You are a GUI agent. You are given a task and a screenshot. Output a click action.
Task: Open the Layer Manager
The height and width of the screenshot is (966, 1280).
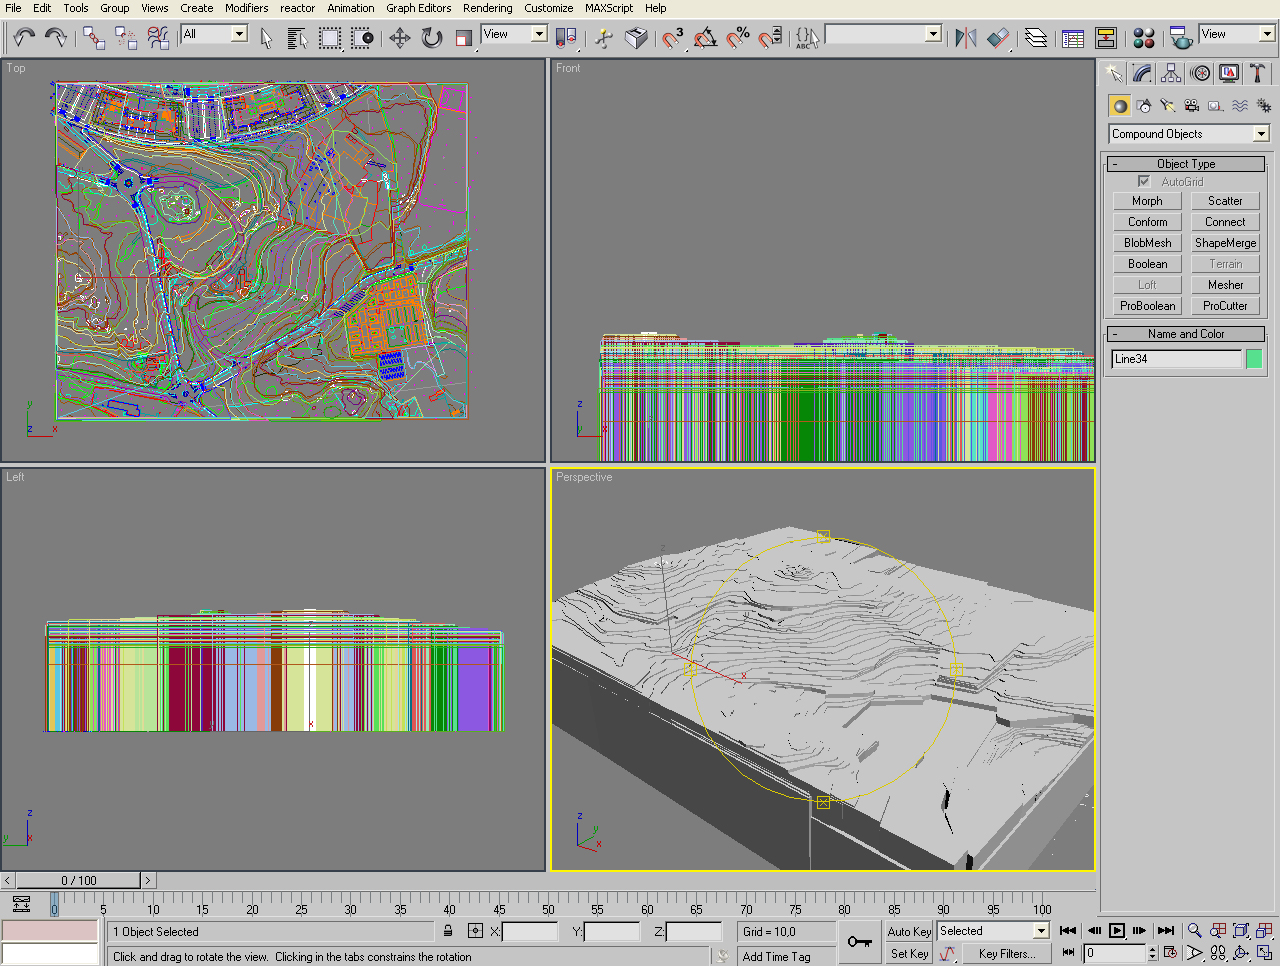(x=1036, y=38)
